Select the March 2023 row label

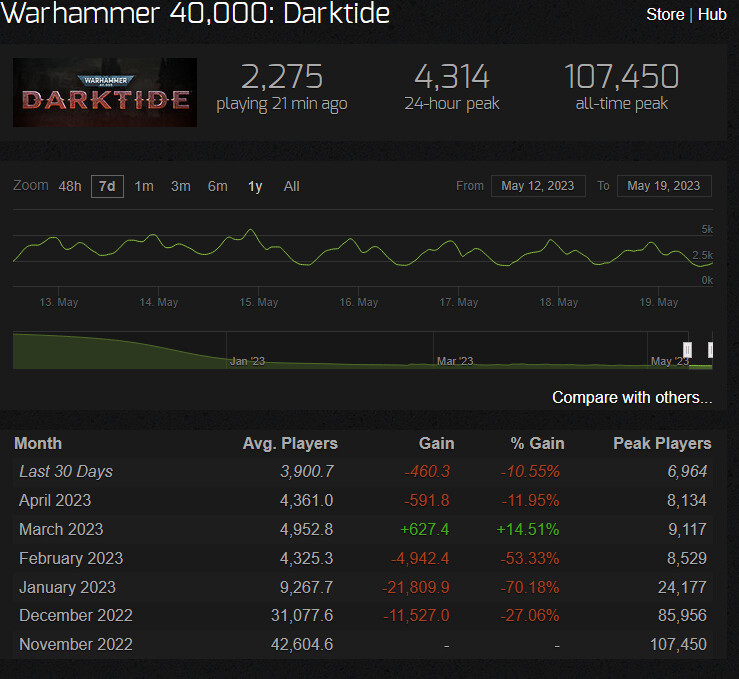(x=61, y=530)
